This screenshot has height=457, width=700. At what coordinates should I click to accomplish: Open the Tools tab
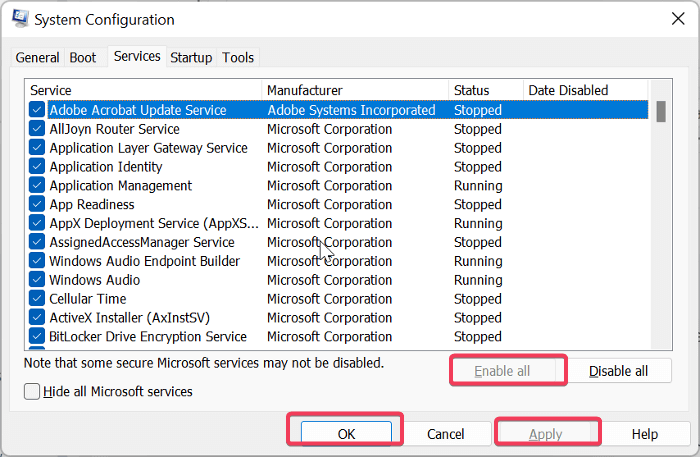(238, 58)
